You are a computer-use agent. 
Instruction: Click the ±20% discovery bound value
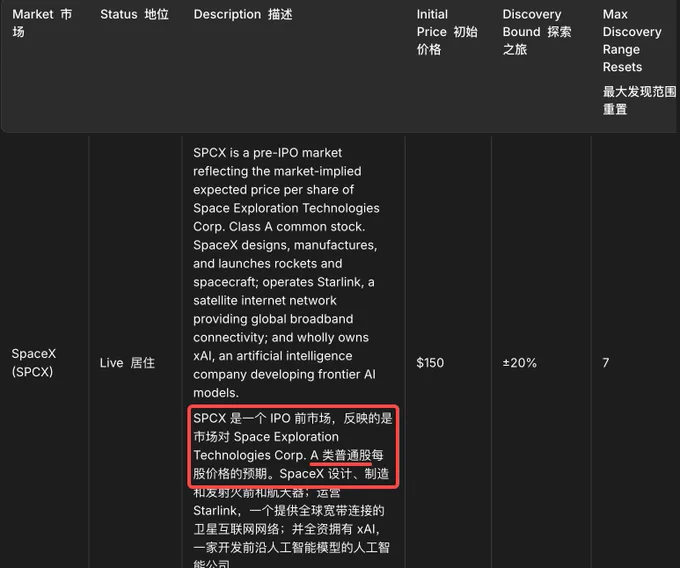(x=520, y=362)
